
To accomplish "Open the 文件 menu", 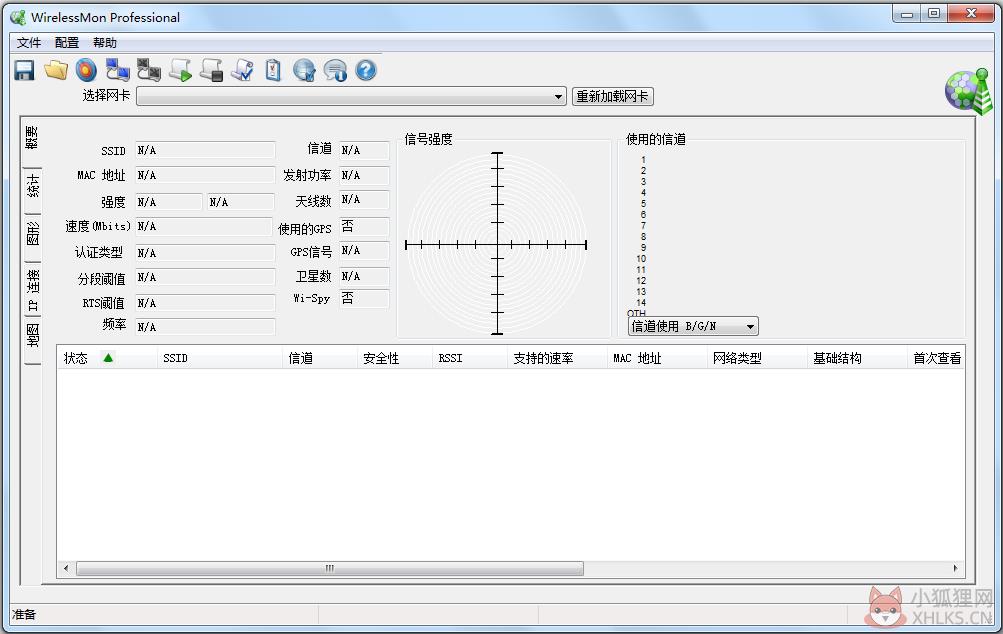I will click(x=29, y=43).
